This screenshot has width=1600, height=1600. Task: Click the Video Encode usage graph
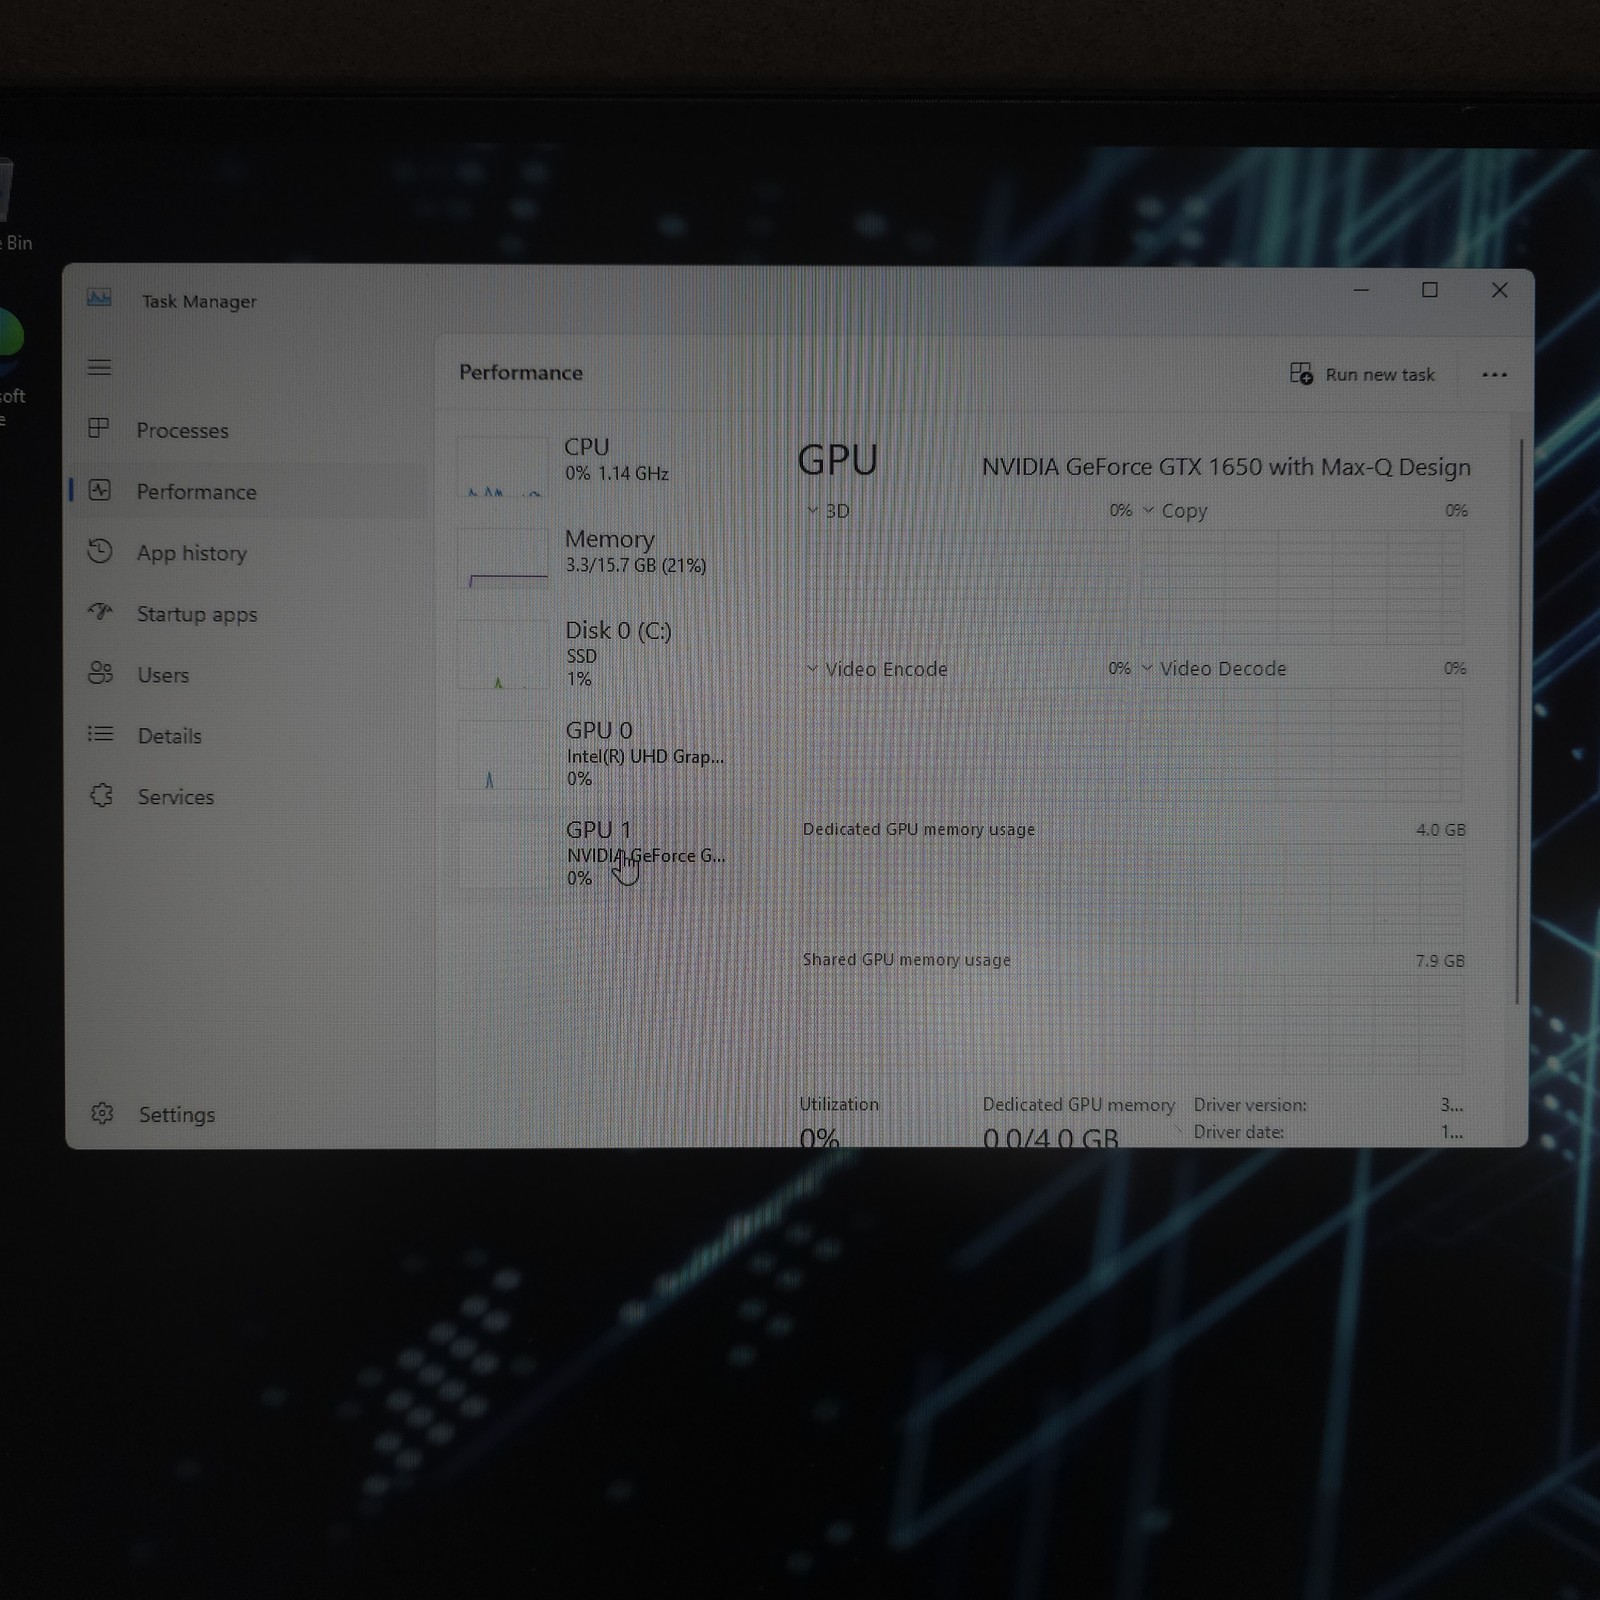[x=965, y=745]
